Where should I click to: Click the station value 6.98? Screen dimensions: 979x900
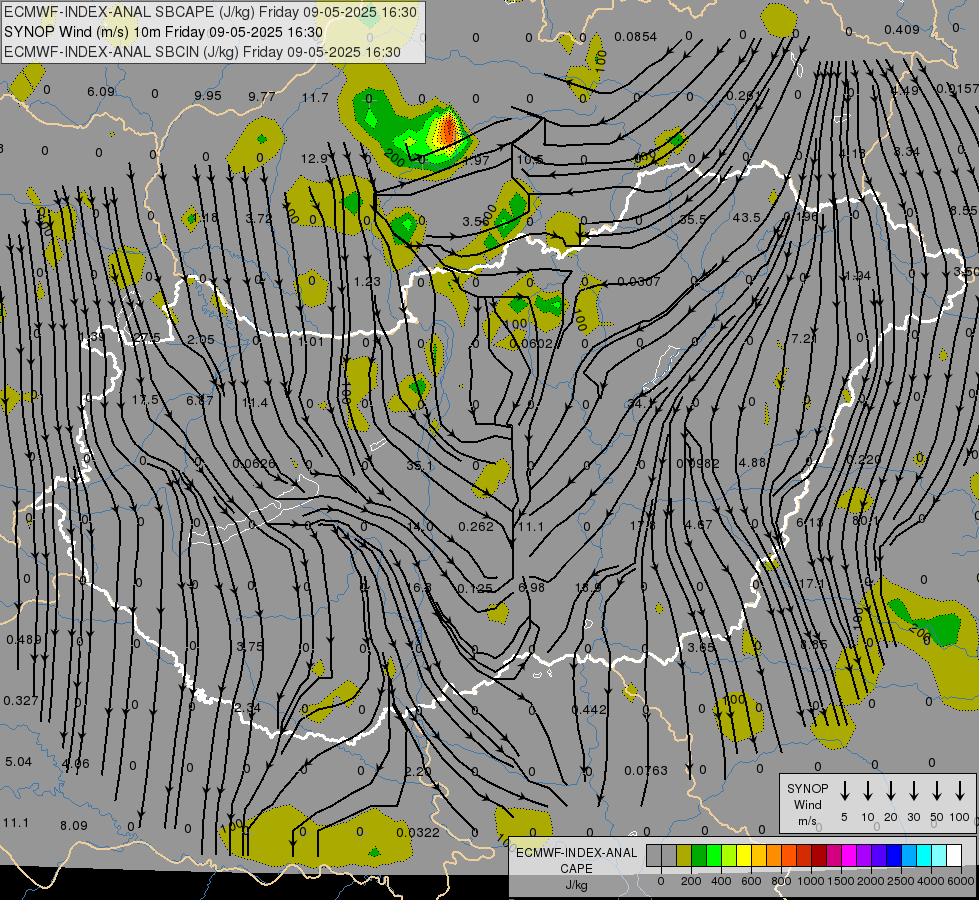pyautogui.click(x=531, y=588)
